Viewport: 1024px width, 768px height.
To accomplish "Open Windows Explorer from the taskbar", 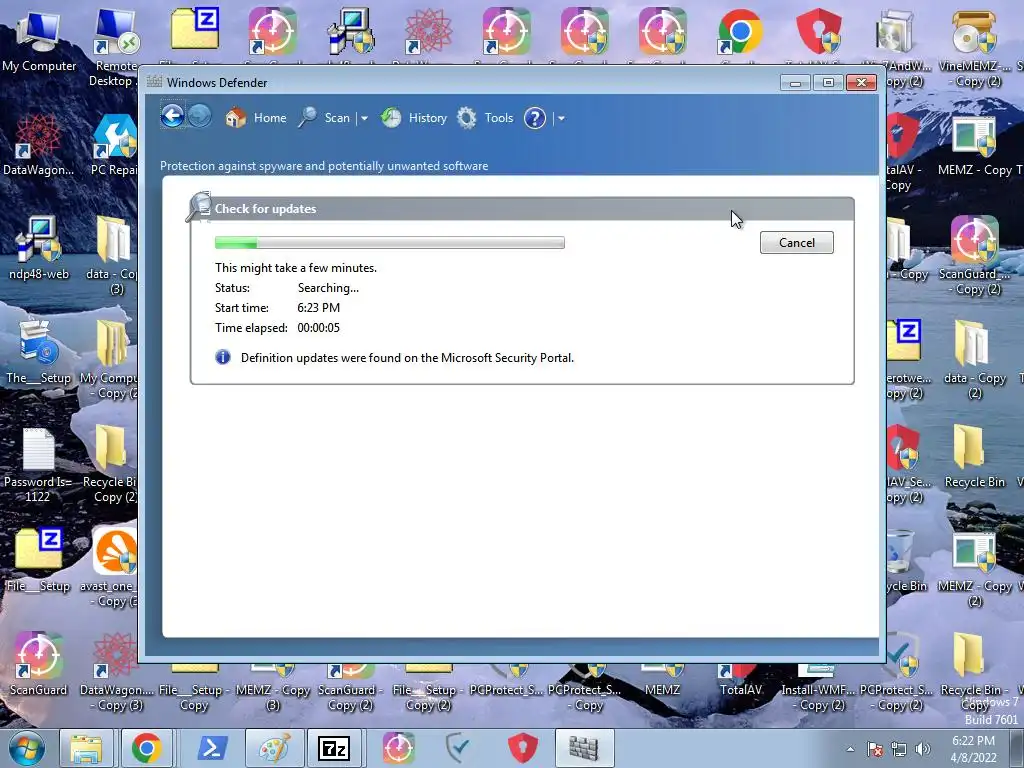I will (x=86, y=748).
